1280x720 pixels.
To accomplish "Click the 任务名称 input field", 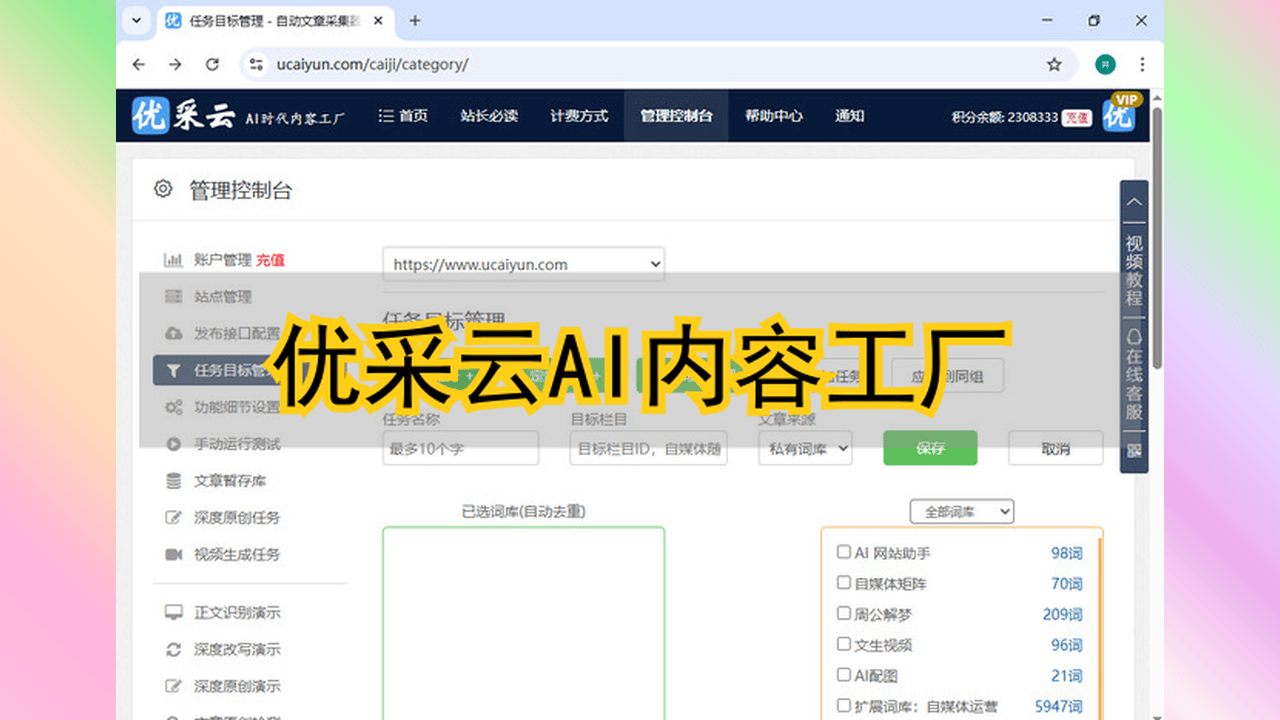I will coord(461,449).
